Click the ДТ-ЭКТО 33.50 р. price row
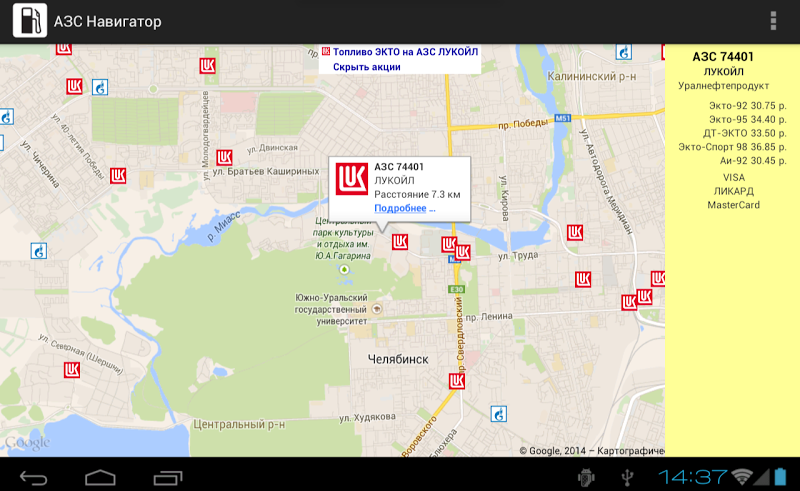 point(745,133)
